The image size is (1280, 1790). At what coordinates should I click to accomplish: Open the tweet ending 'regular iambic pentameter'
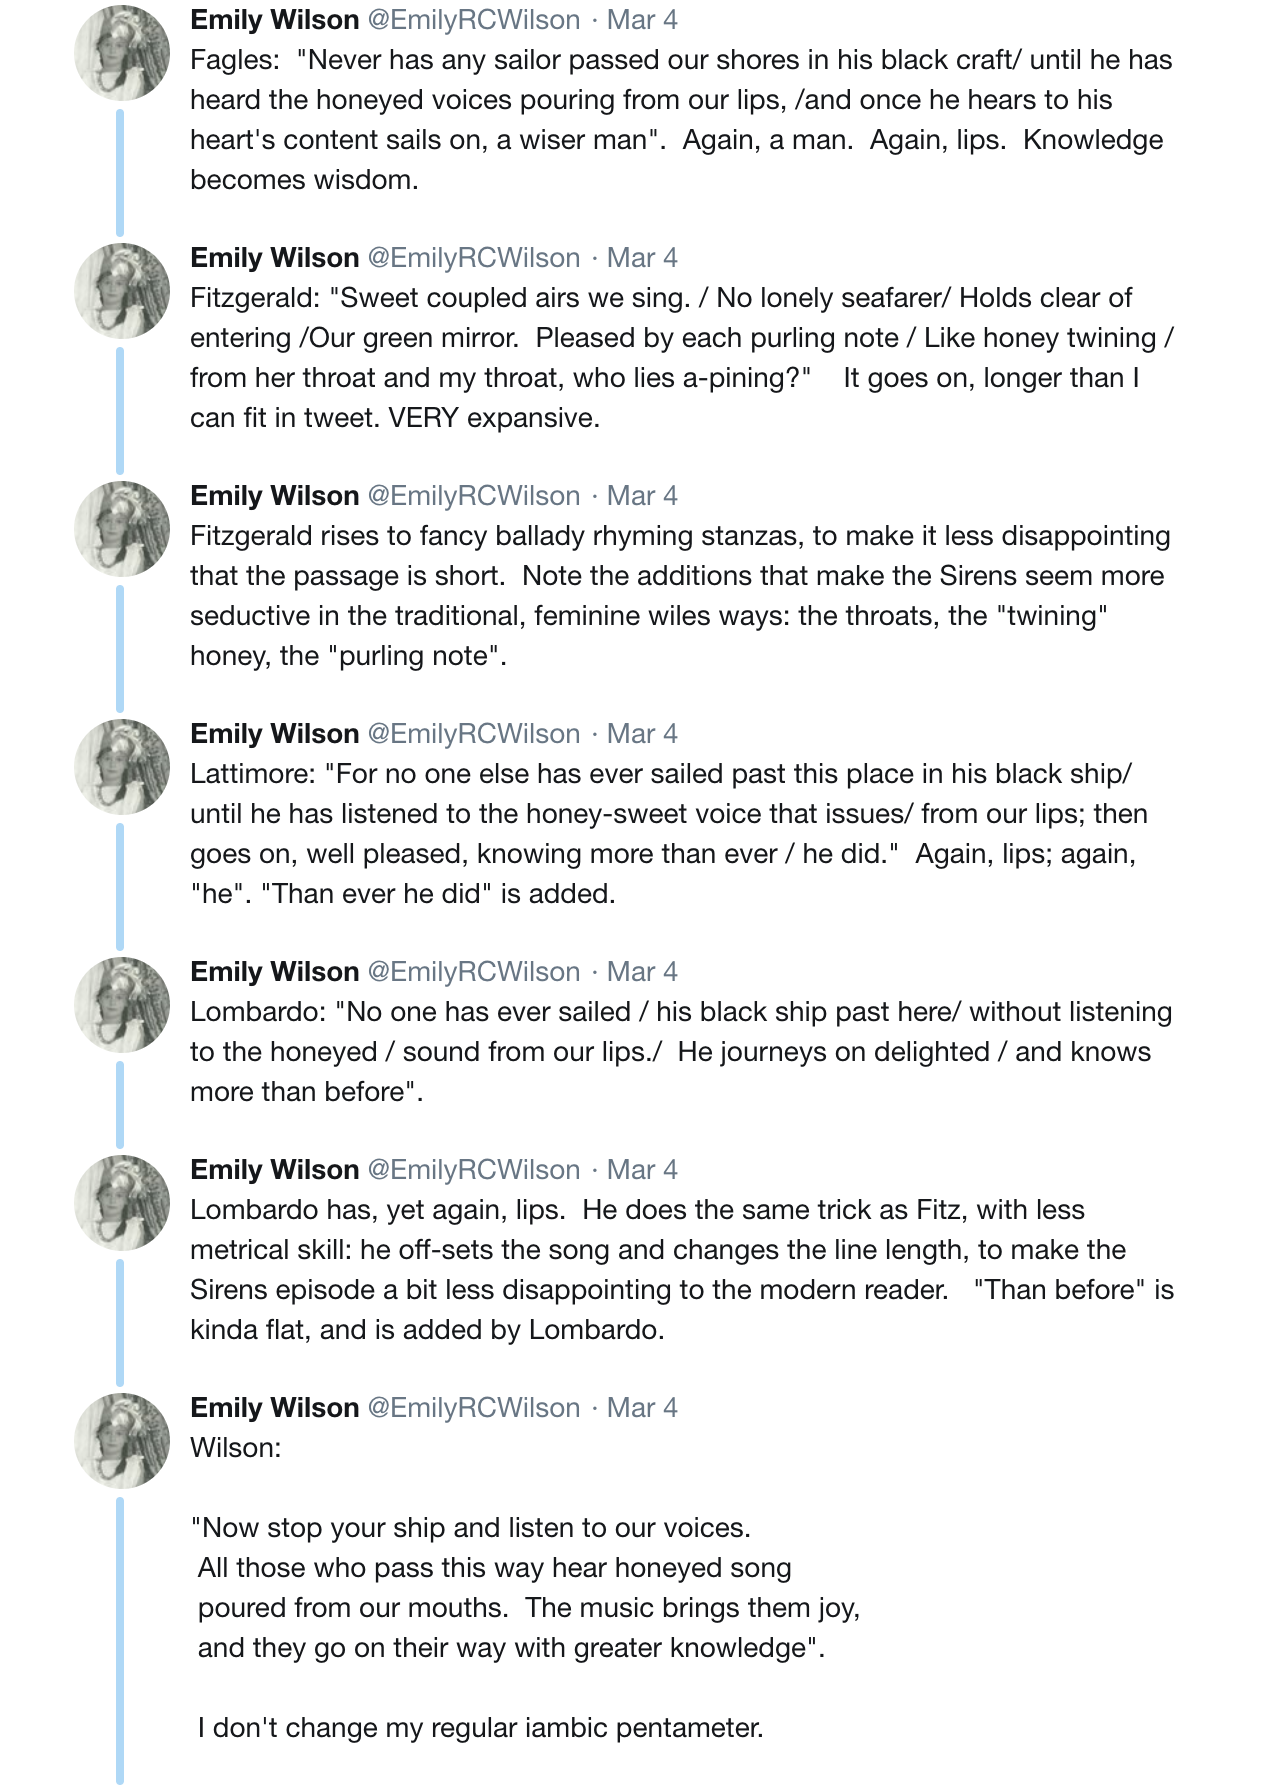pyautogui.click(x=480, y=1728)
